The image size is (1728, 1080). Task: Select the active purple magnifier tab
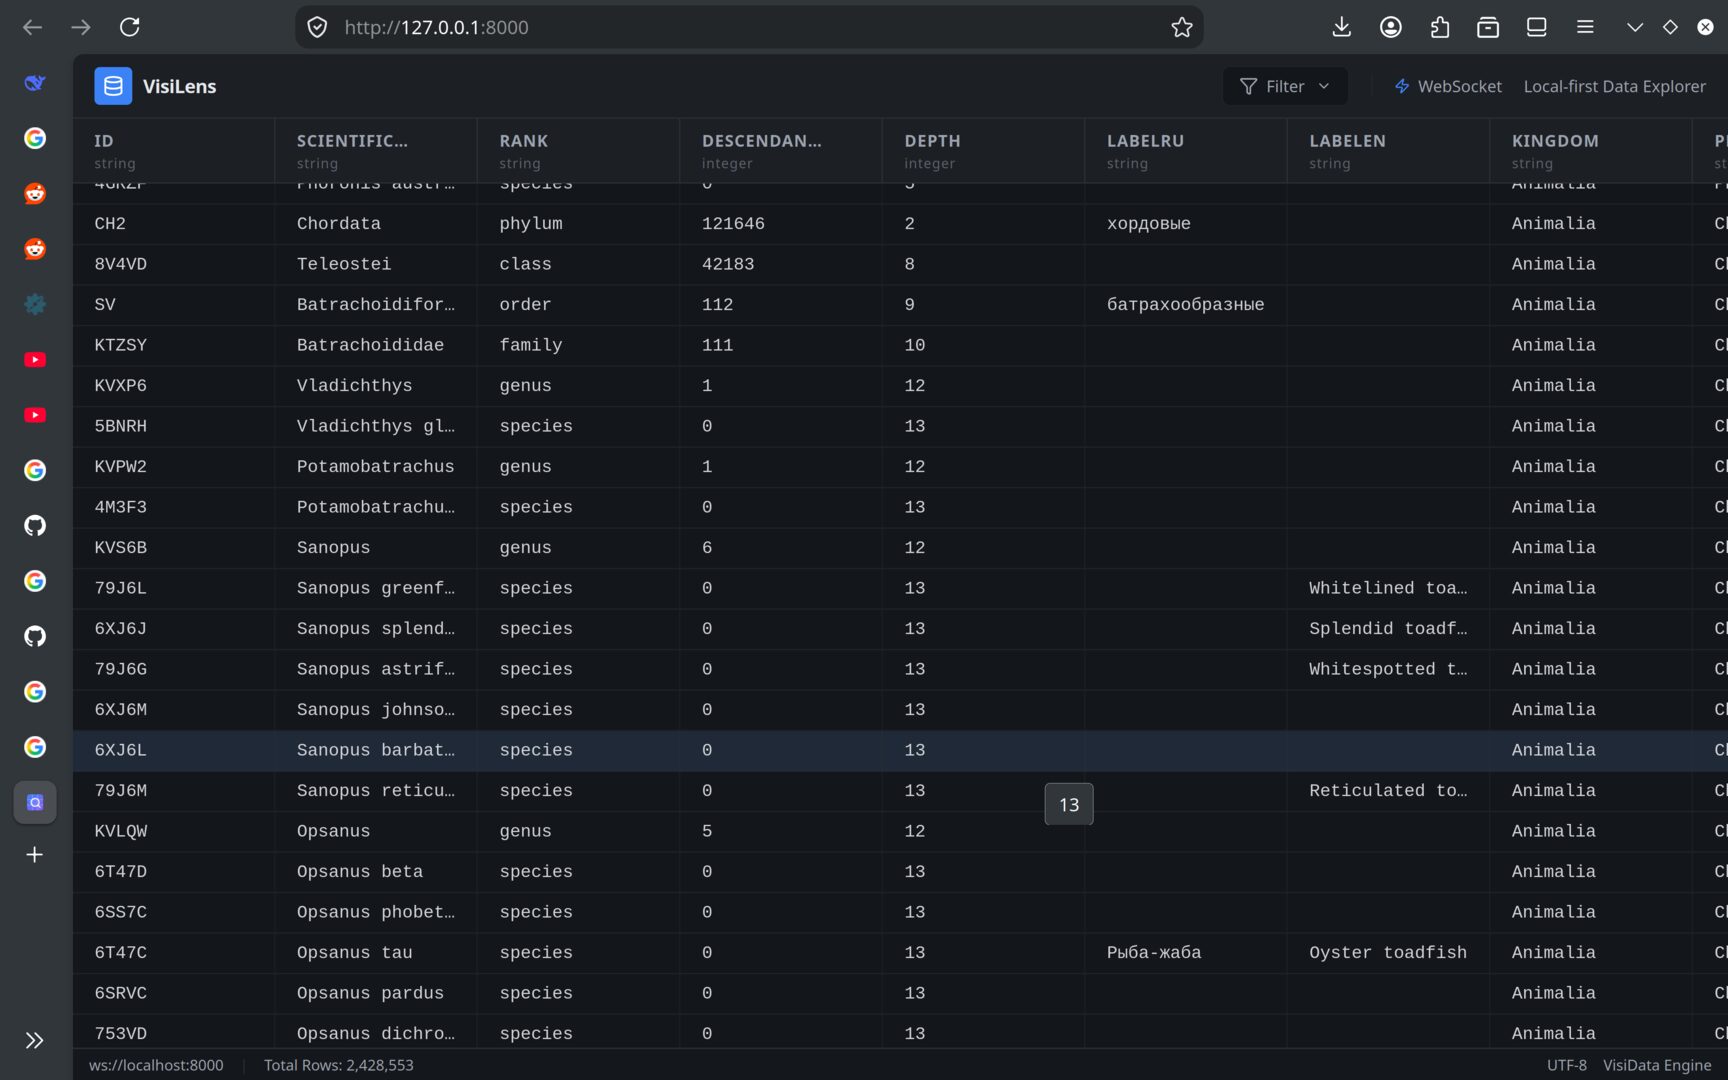click(x=35, y=802)
